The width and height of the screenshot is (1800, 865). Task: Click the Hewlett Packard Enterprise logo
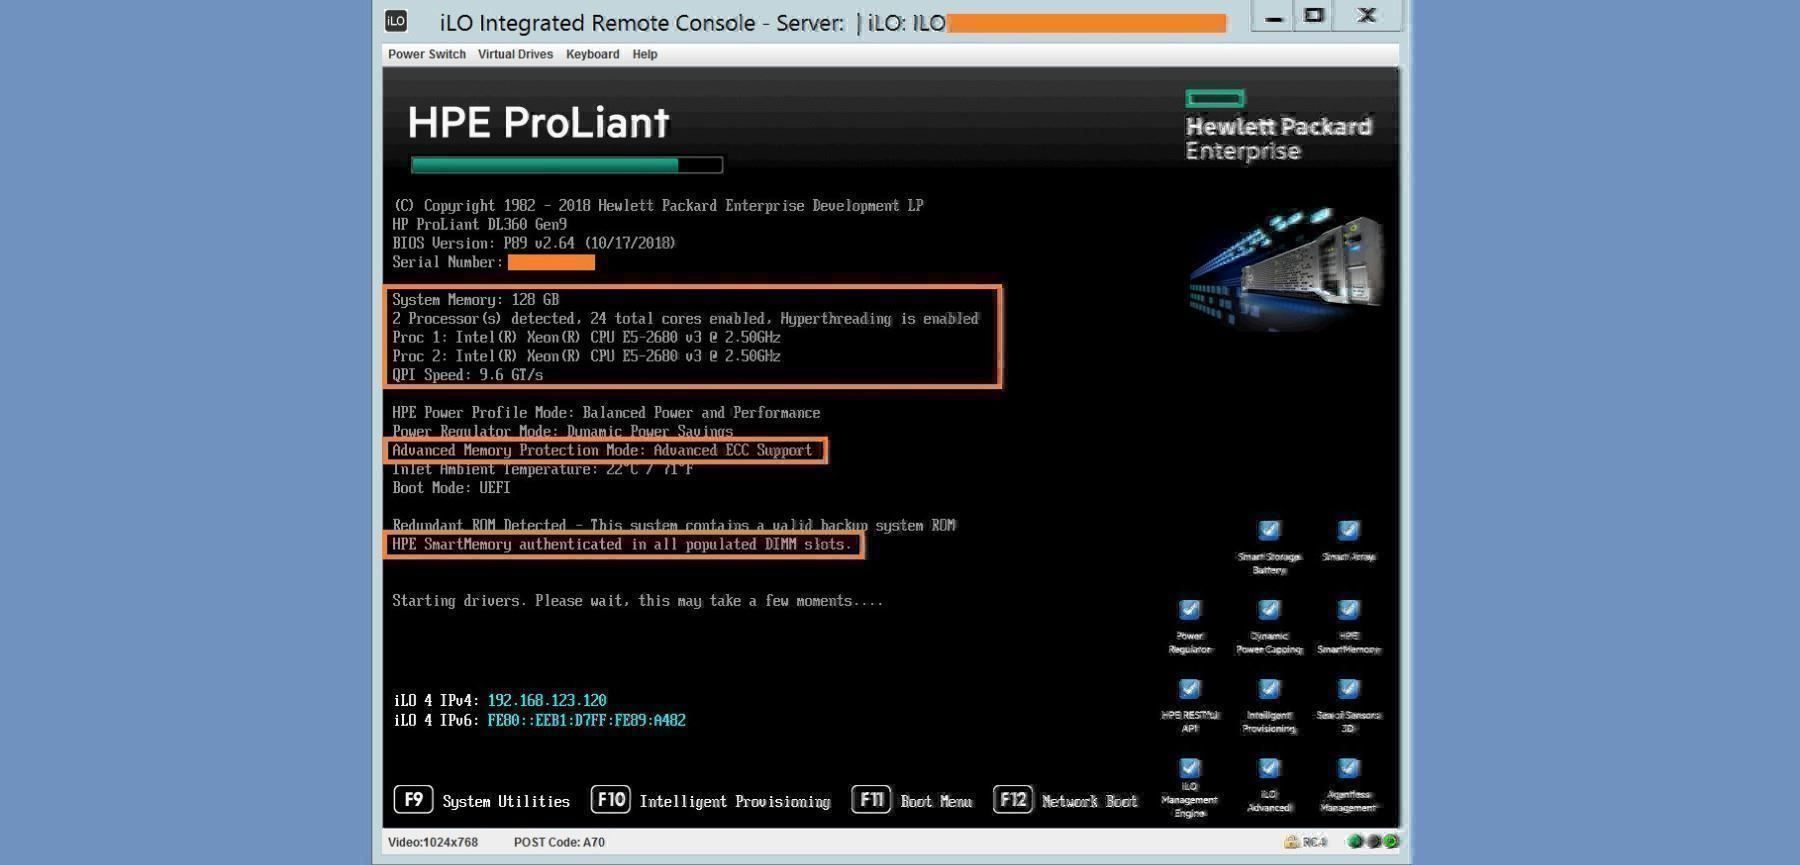[1278, 126]
